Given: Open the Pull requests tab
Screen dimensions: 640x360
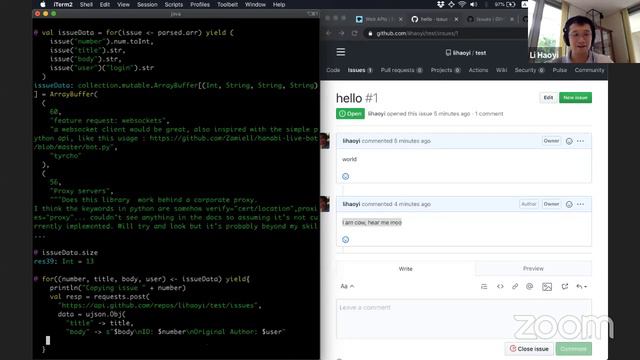Looking at the screenshot, I should pyautogui.click(x=401, y=70).
